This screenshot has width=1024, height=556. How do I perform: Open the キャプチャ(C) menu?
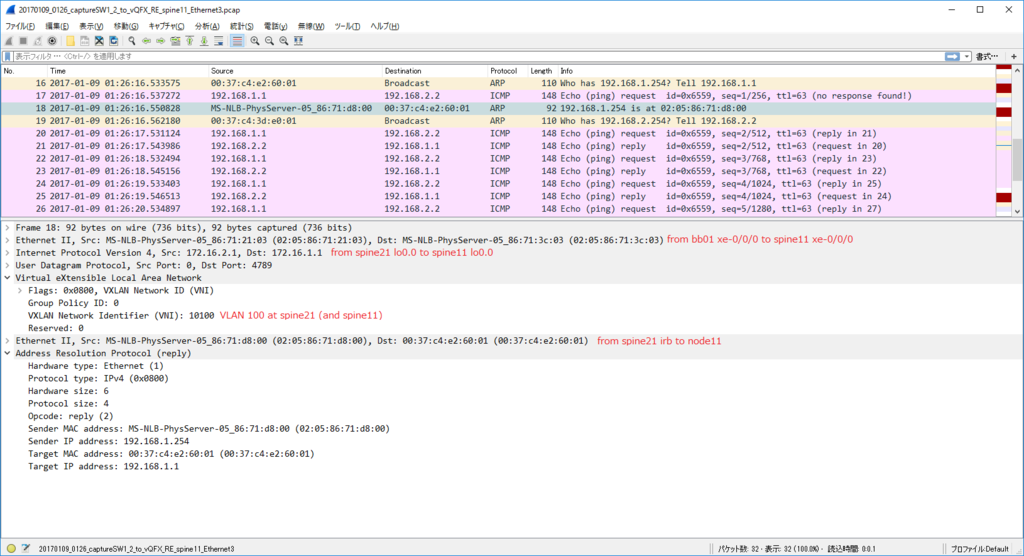(x=167, y=26)
